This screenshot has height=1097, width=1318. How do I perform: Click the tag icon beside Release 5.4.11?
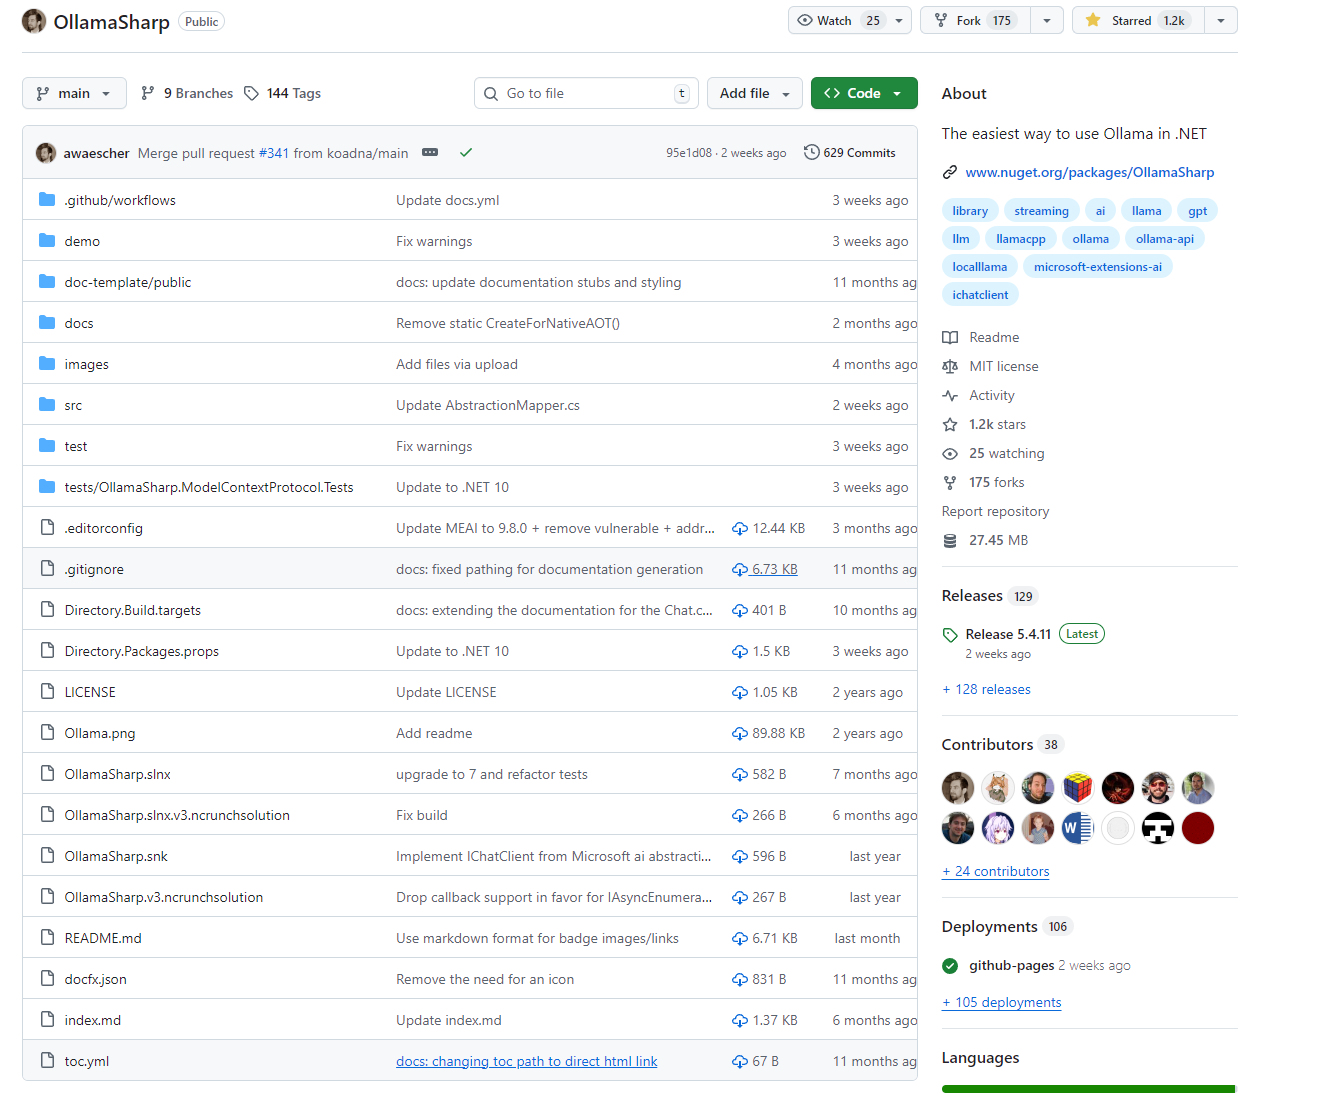(x=950, y=634)
